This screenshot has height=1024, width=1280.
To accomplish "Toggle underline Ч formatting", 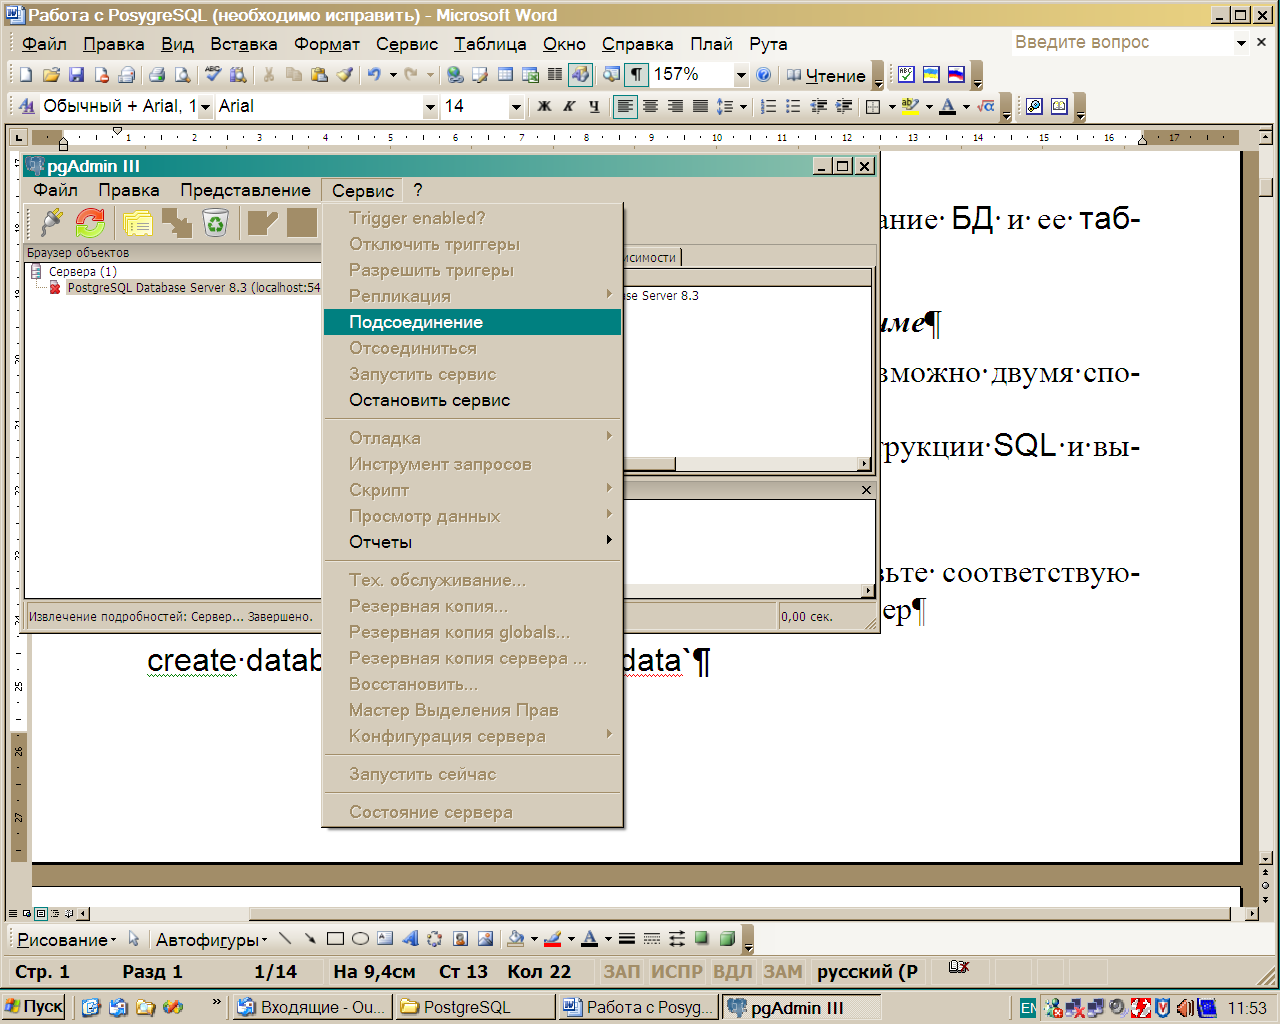I will [x=594, y=106].
